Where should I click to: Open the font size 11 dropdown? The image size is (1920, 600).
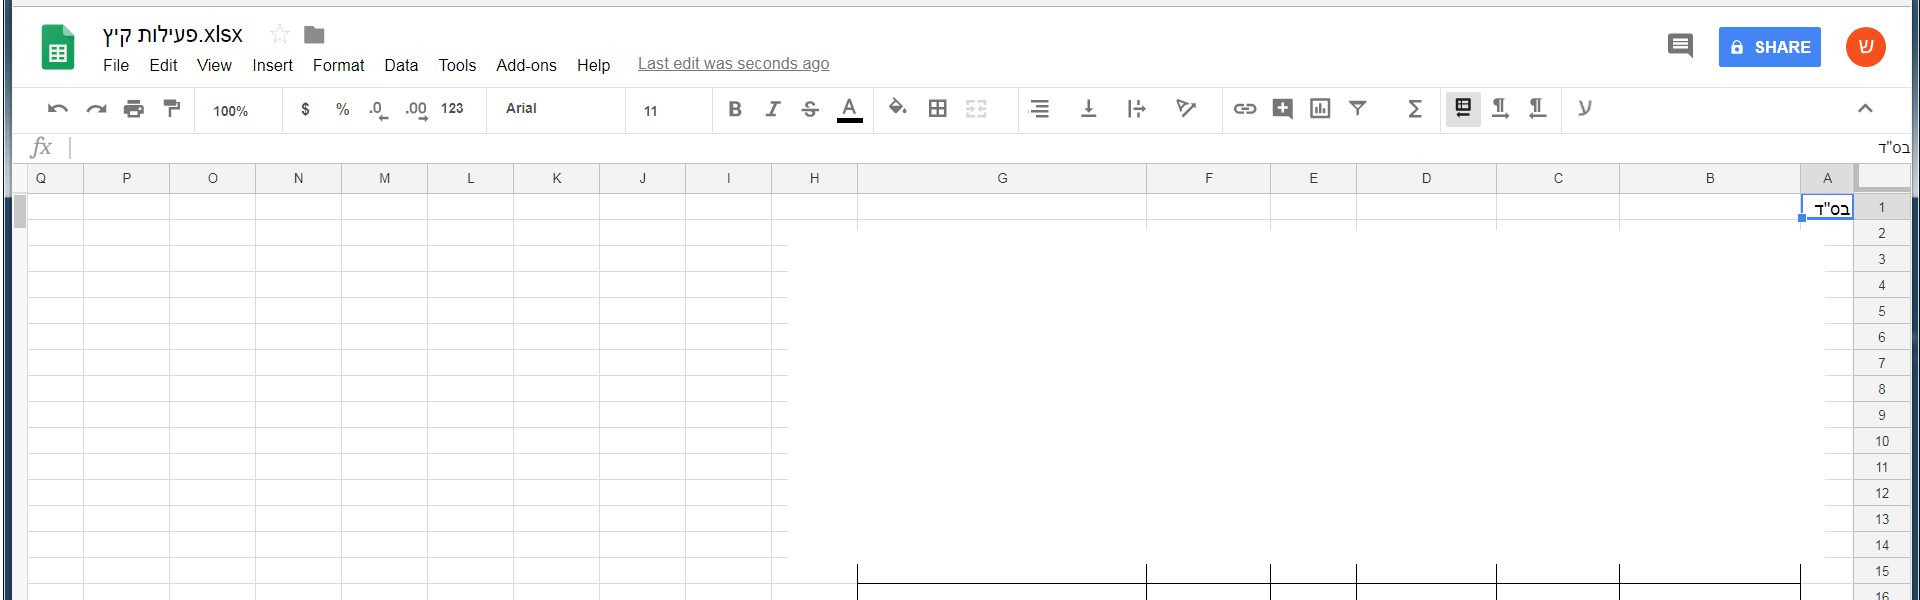(651, 110)
